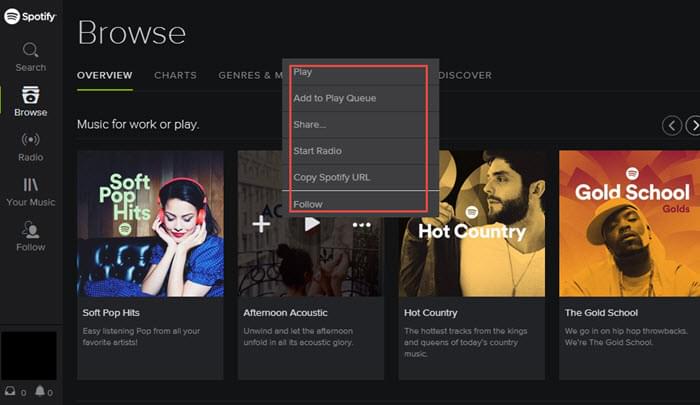
Task: Click 'Easy listening Pop' description text
Action: (141, 337)
